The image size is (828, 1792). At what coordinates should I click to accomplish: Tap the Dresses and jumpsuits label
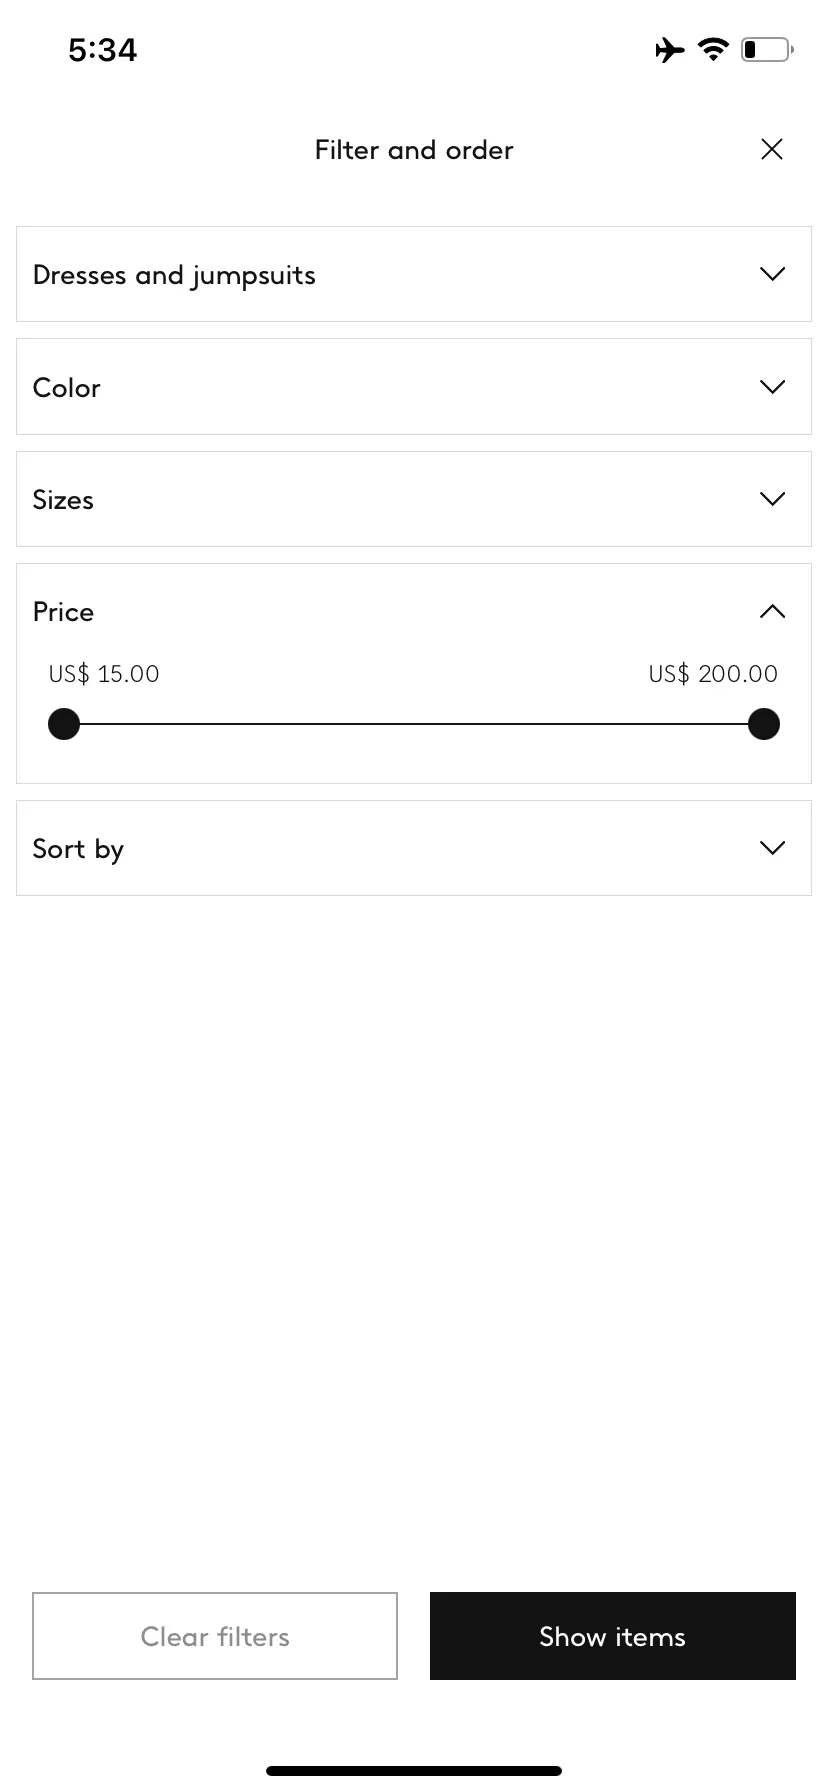click(174, 276)
